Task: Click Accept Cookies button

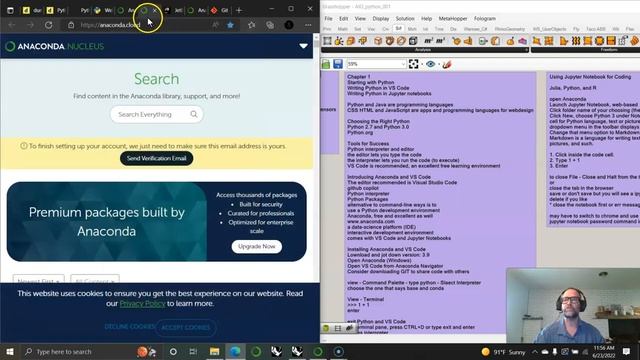Action: (x=186, y=327)
